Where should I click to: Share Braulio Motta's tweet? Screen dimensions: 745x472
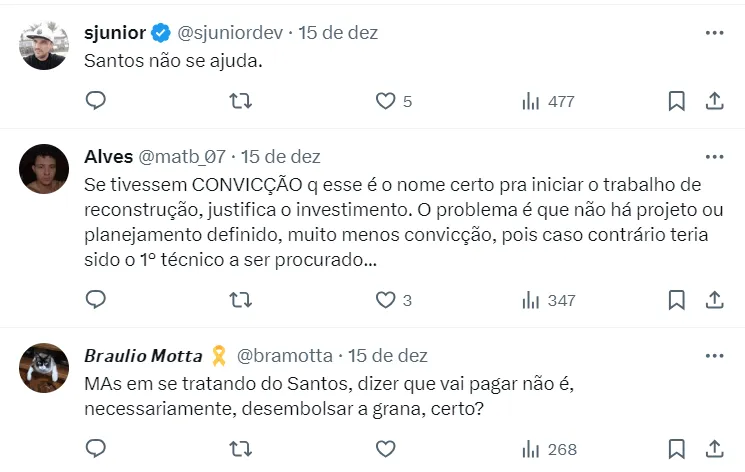(714, 448)
